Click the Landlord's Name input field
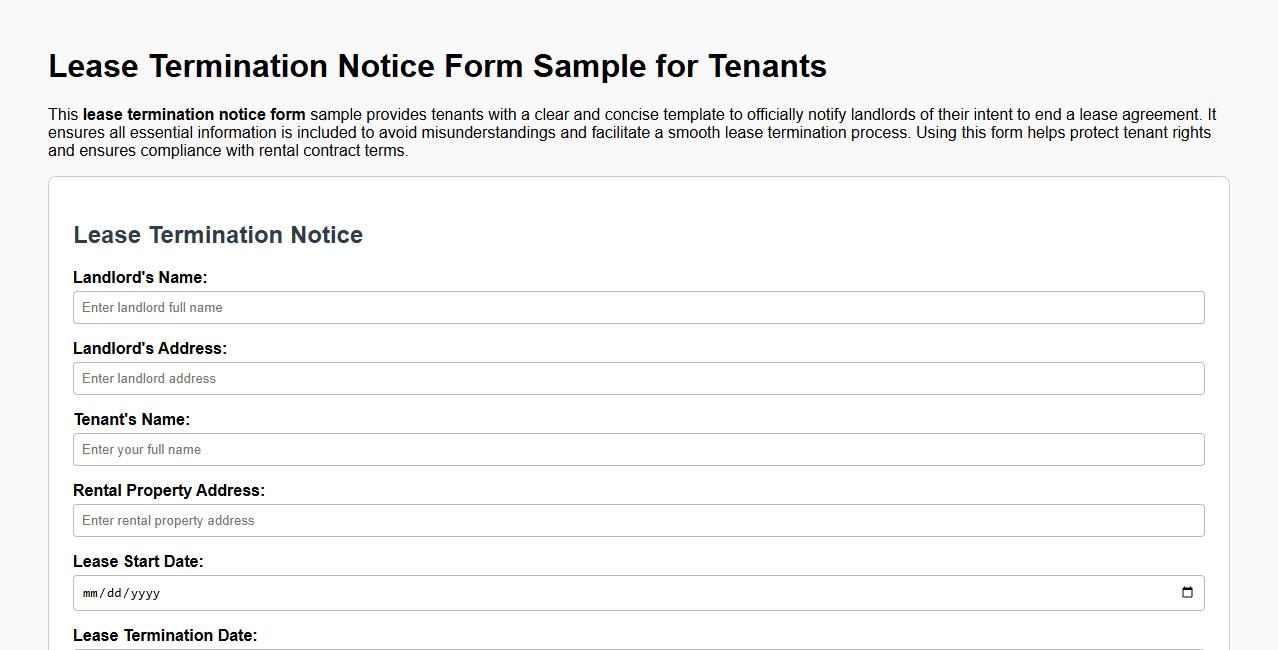 click(x=638, y=307)
